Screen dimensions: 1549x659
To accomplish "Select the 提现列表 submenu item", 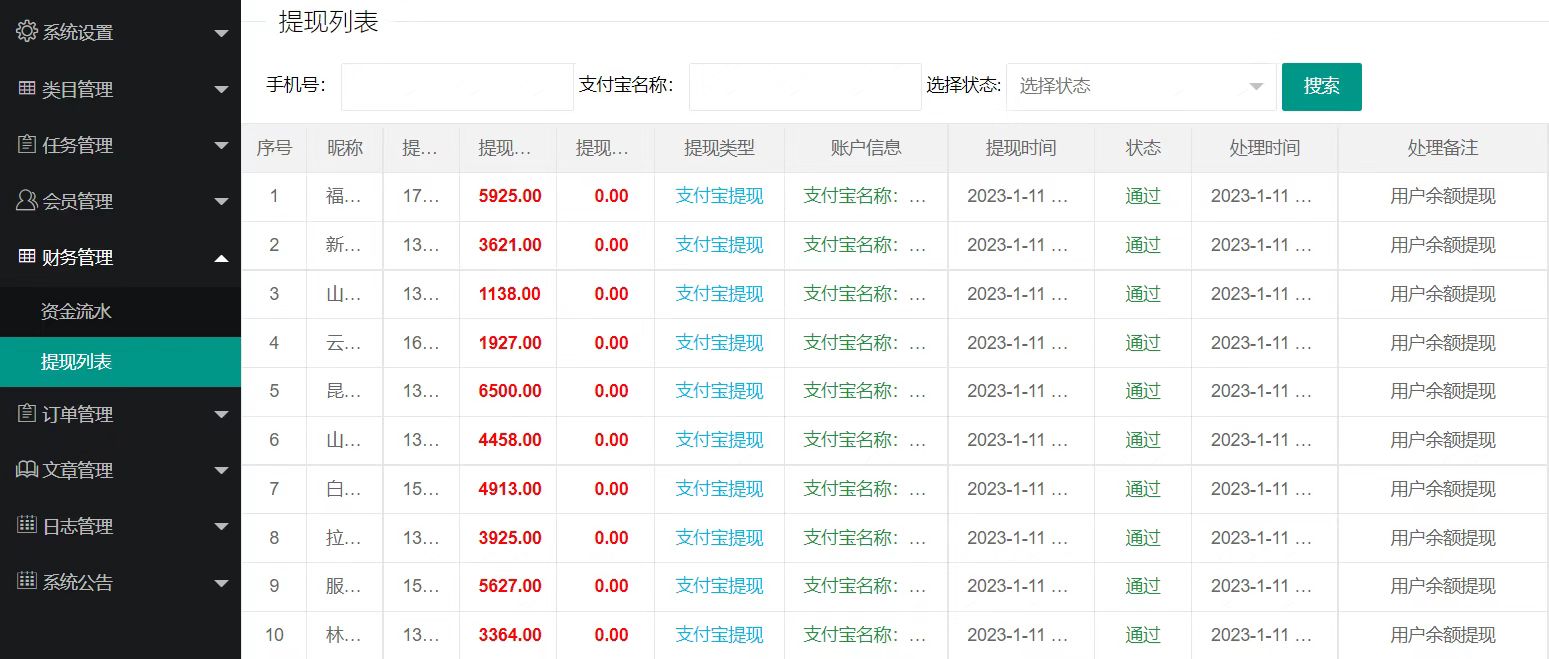I will tap(76, 362).
